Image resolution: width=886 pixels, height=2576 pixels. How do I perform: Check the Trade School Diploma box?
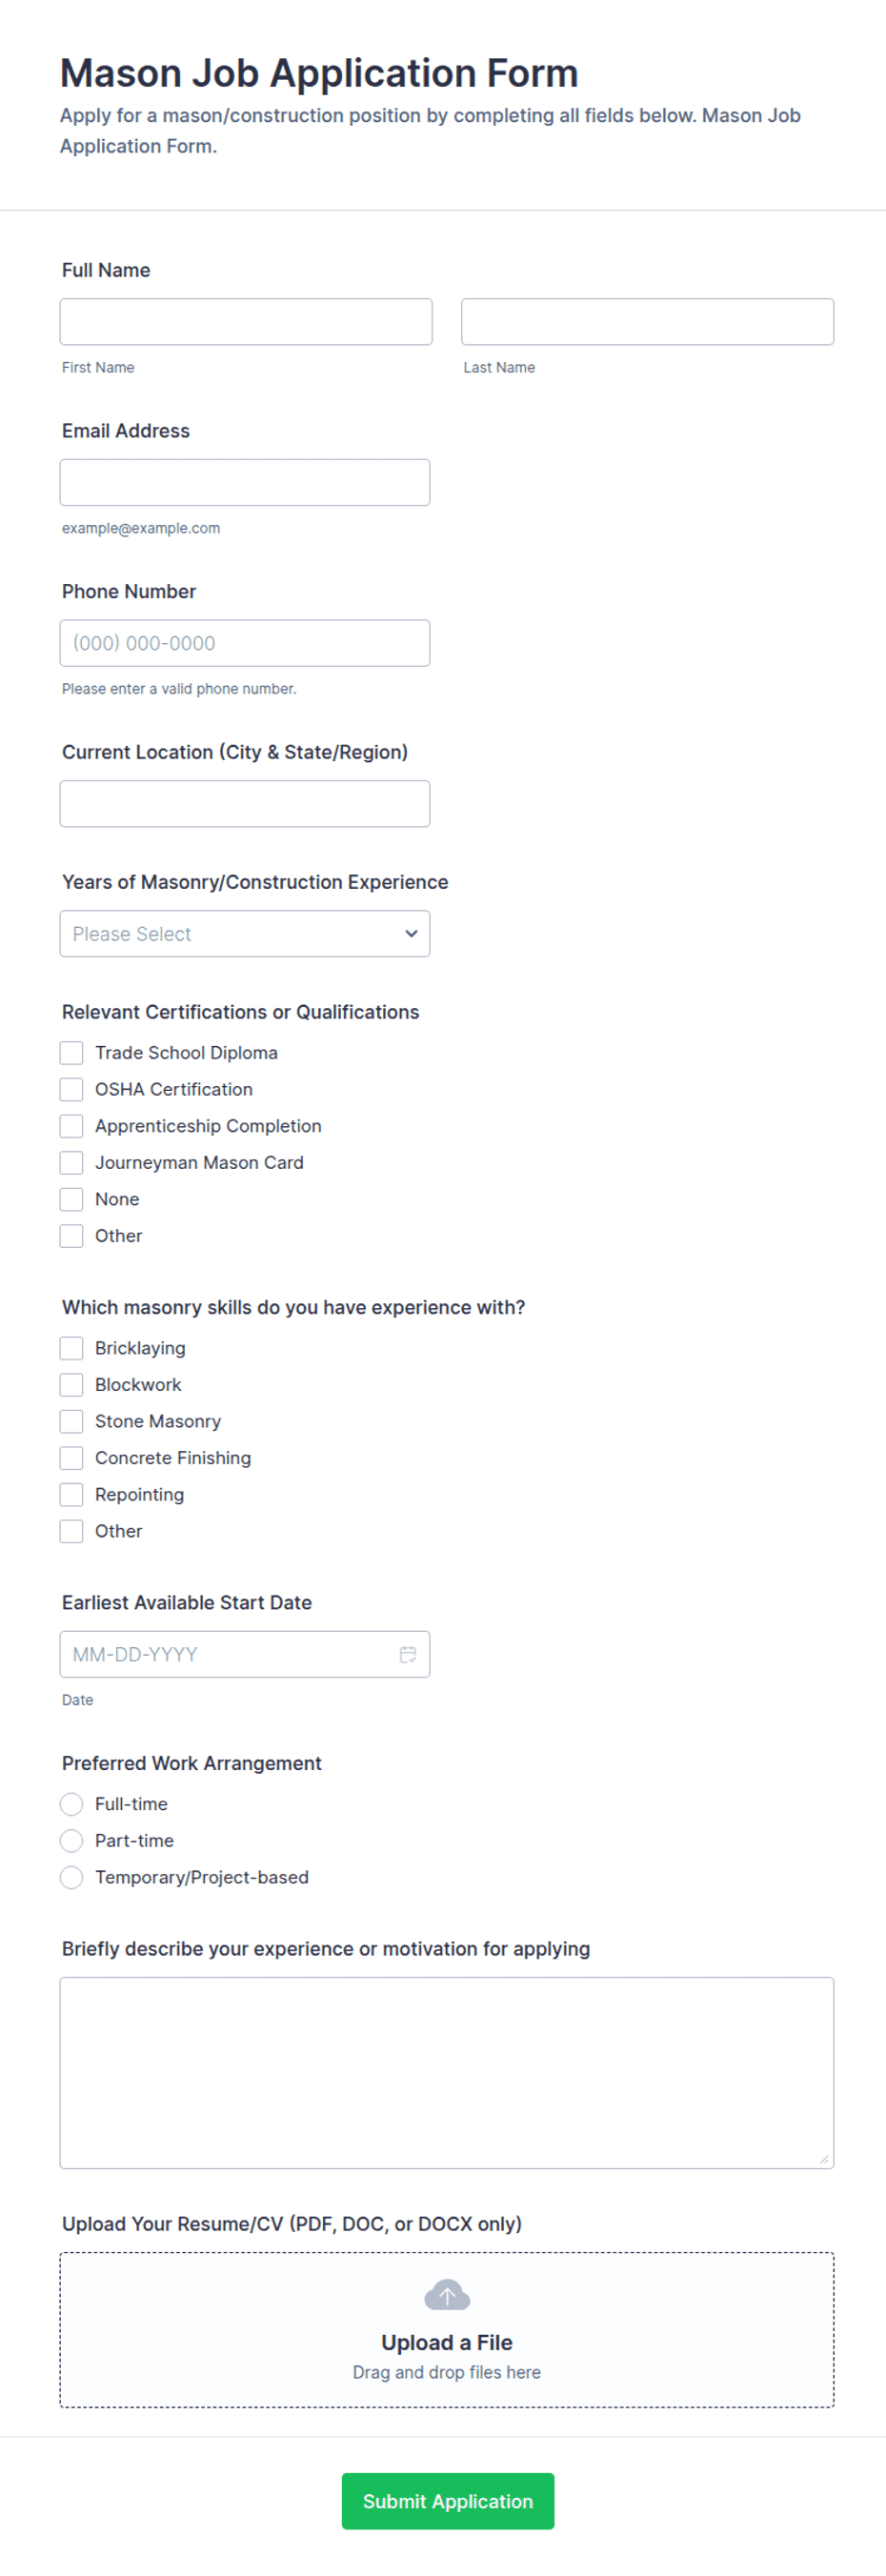[x=71, y=1052]
